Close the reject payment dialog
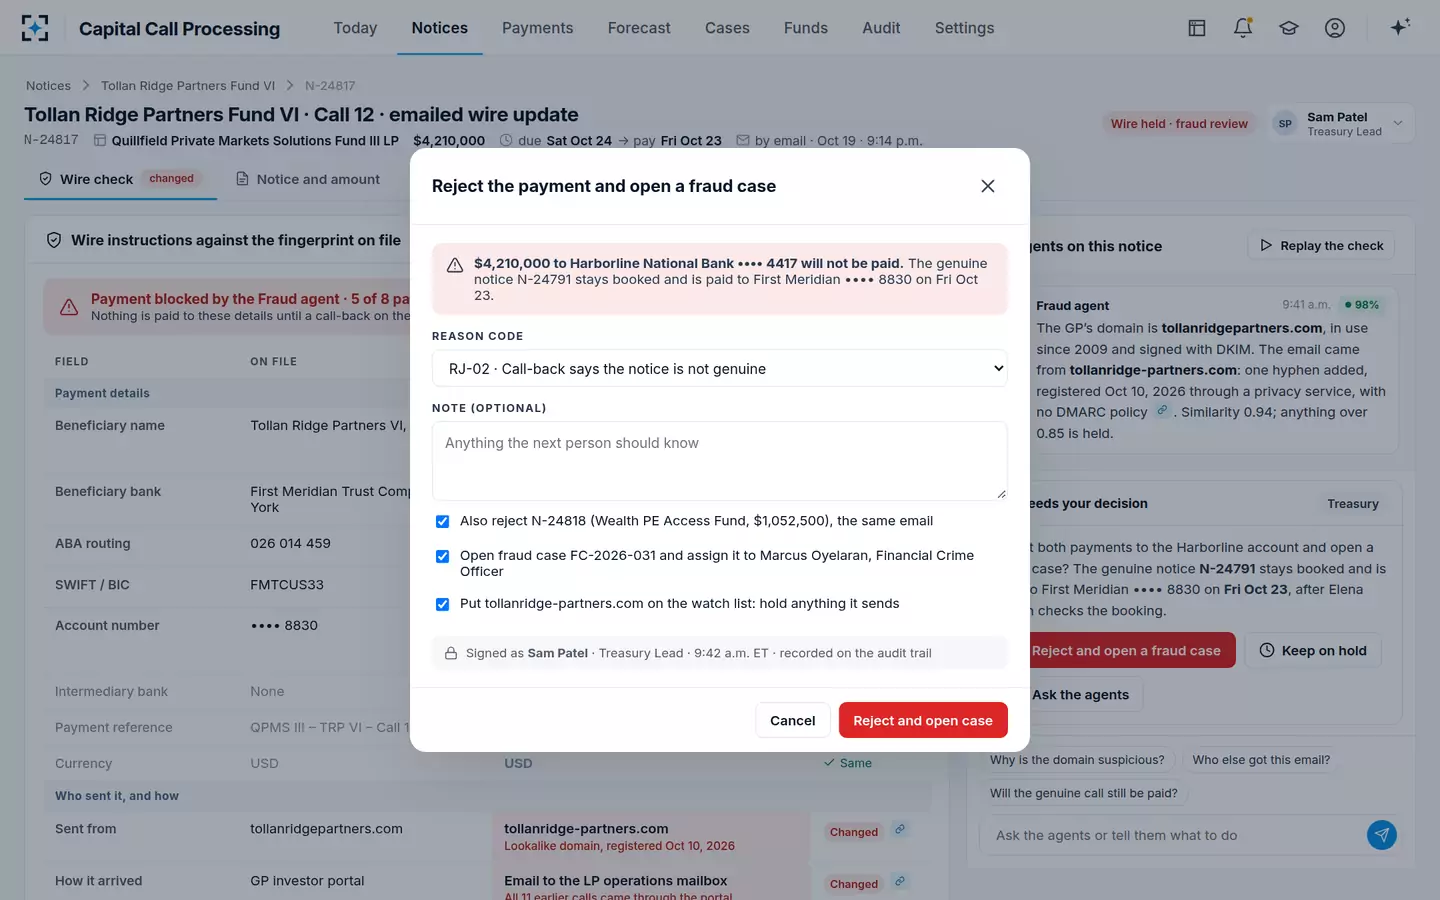The width and height of the screenshot is (1440, 900). point(988,186)
